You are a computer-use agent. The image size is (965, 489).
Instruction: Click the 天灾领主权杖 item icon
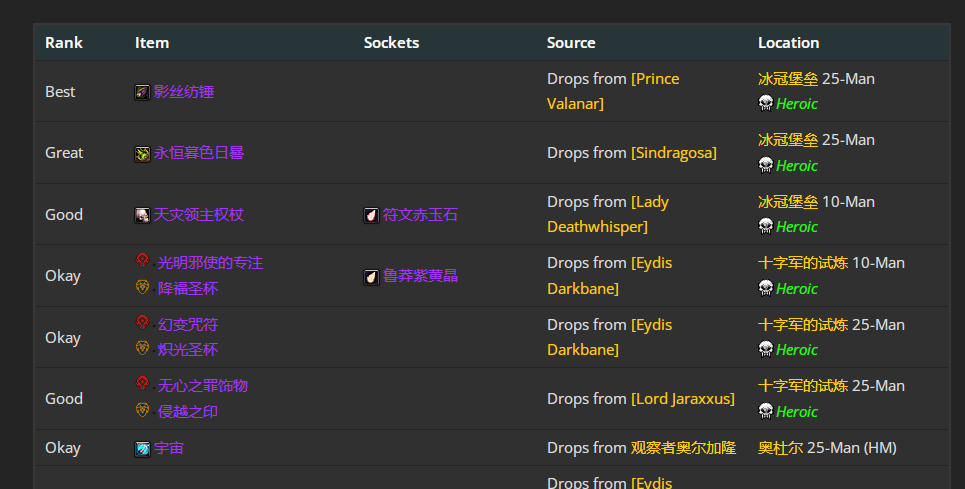point(142,215)
